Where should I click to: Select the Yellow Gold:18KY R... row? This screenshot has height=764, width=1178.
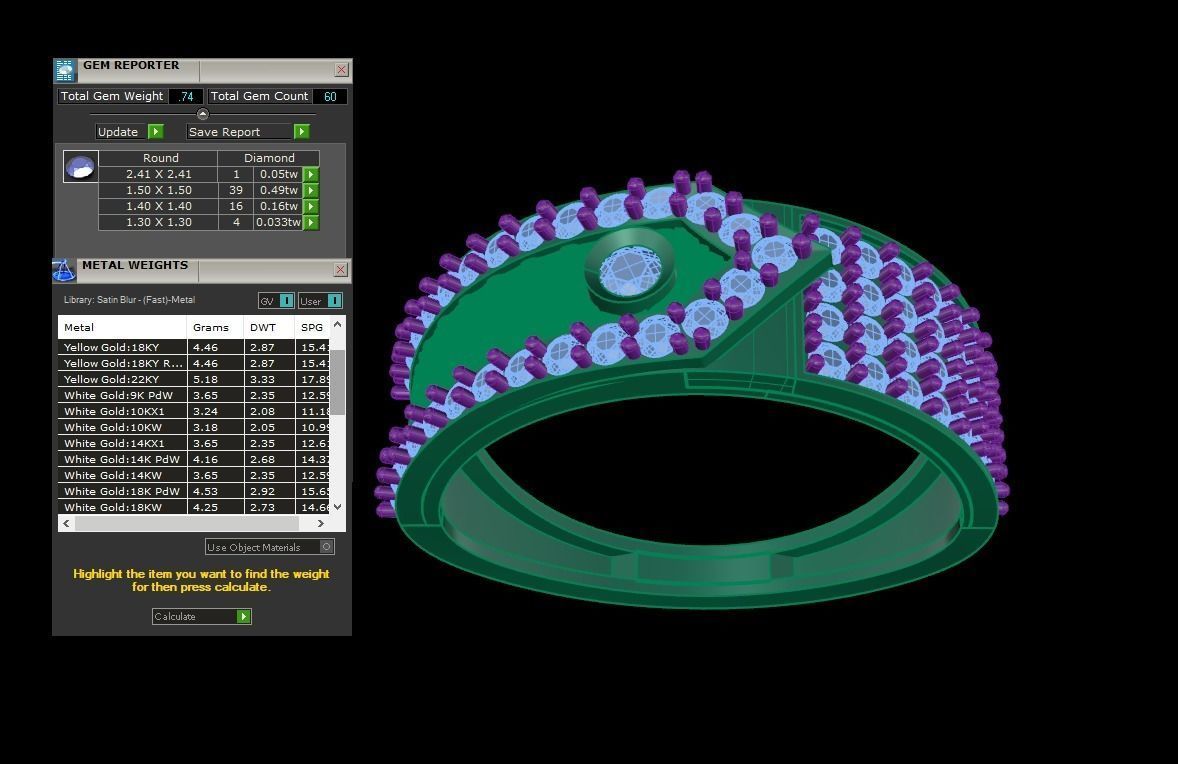[194, 364]
